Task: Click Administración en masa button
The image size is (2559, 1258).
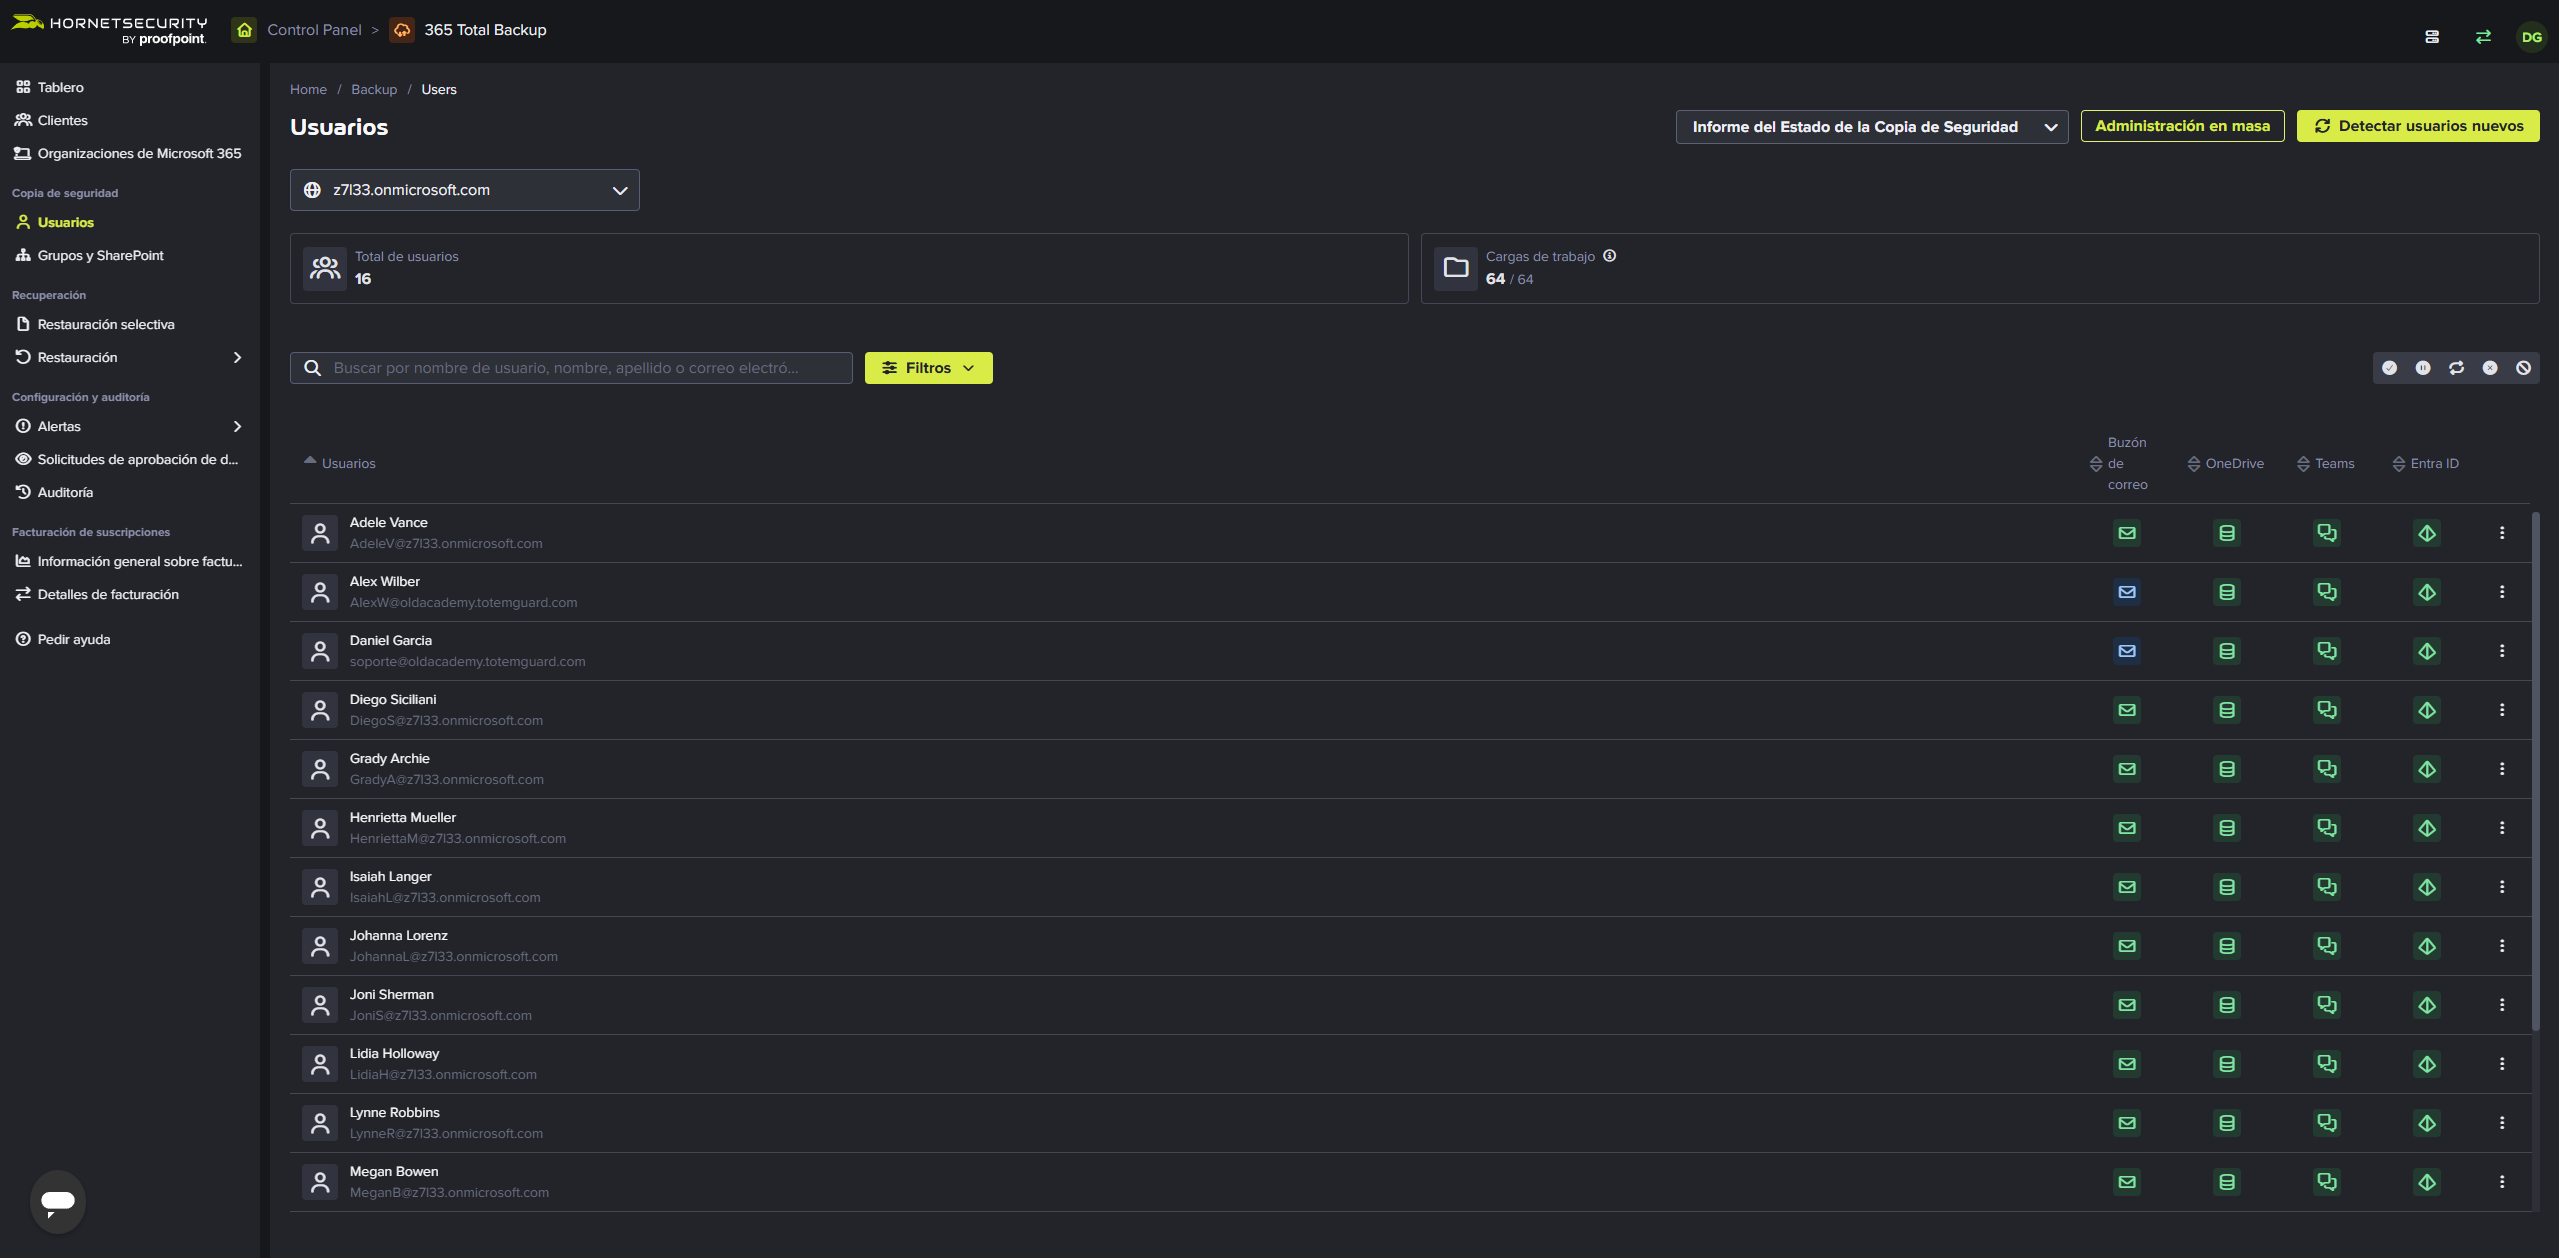Action: point(2182,126)
